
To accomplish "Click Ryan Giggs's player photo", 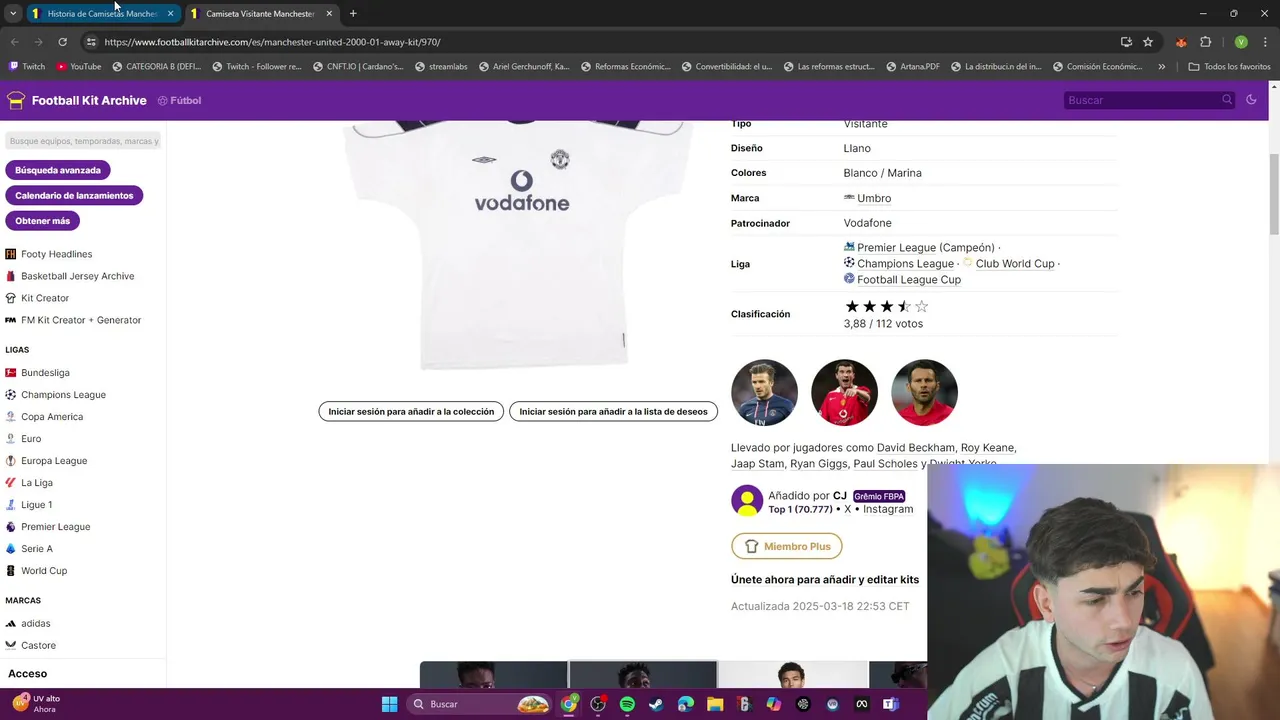I will [924, 392].
